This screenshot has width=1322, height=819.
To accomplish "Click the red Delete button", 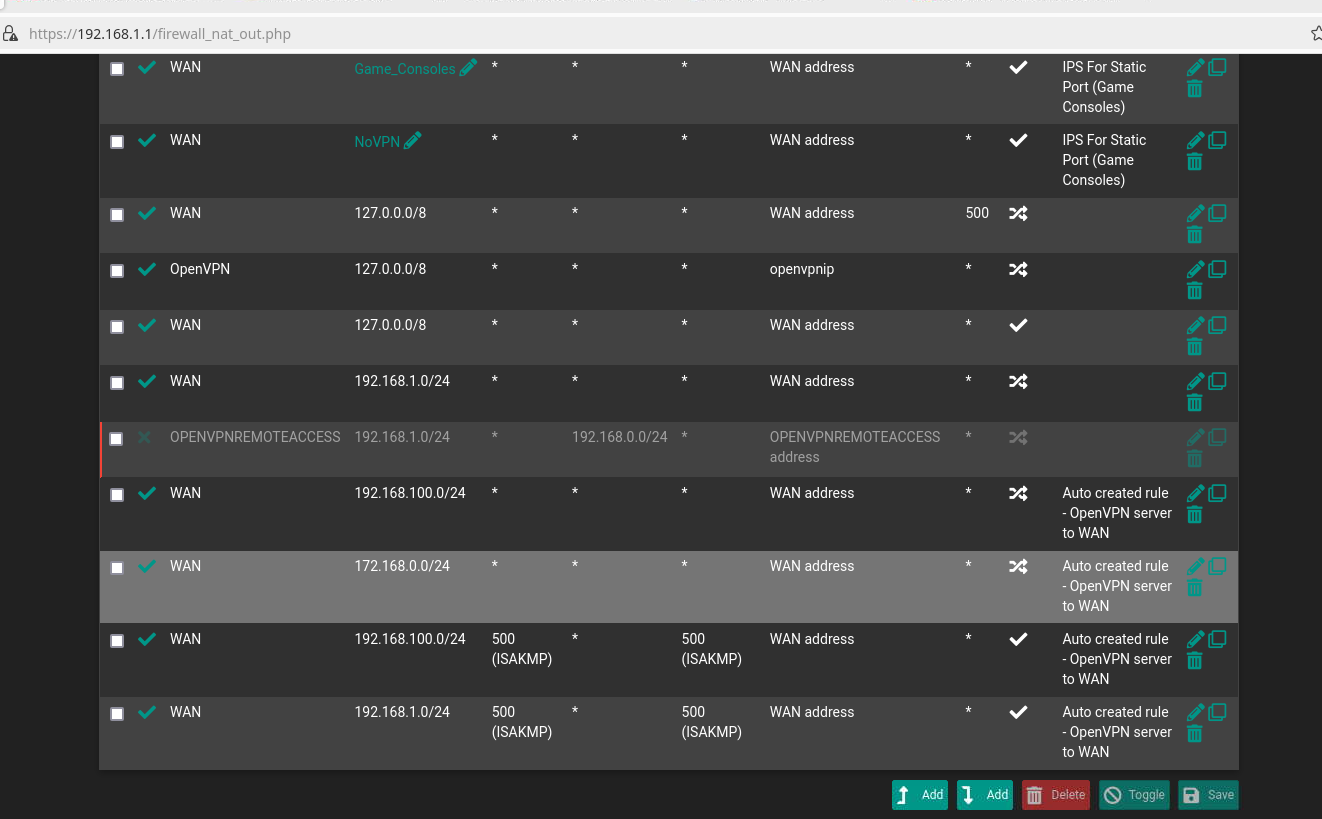I will [1056, 795].
